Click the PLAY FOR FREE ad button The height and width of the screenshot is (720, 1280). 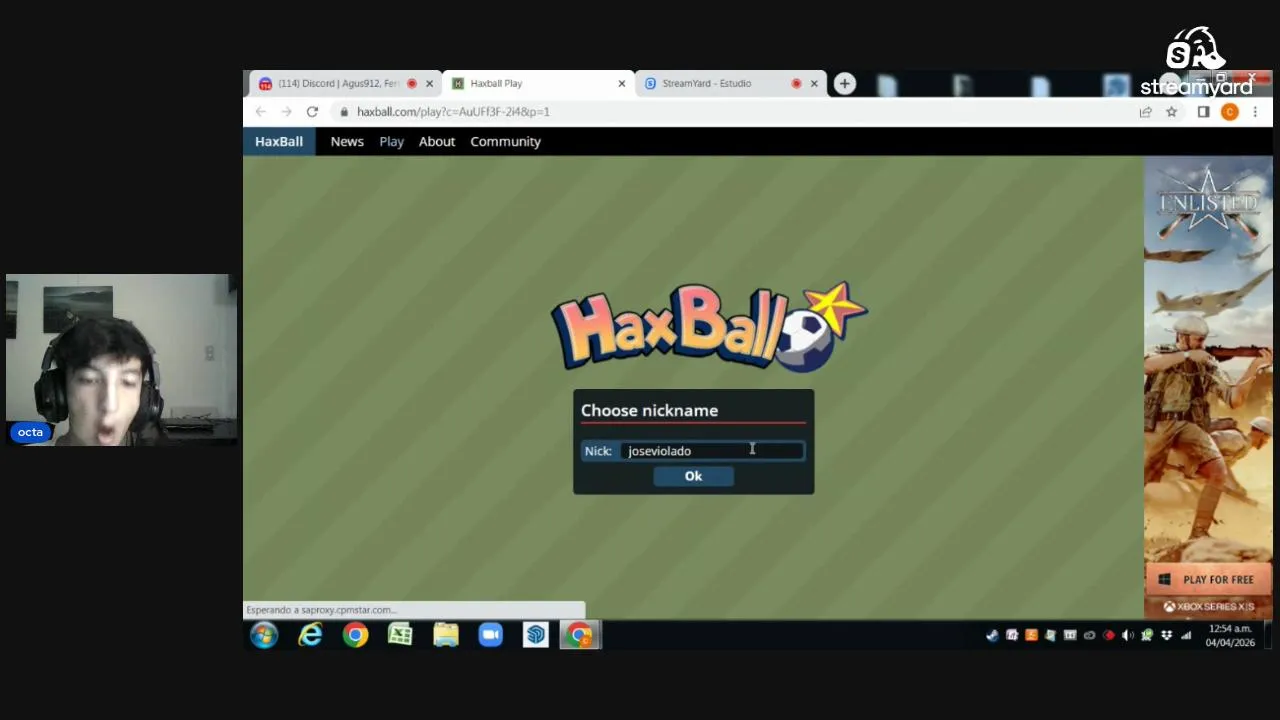coord(1208,579)
